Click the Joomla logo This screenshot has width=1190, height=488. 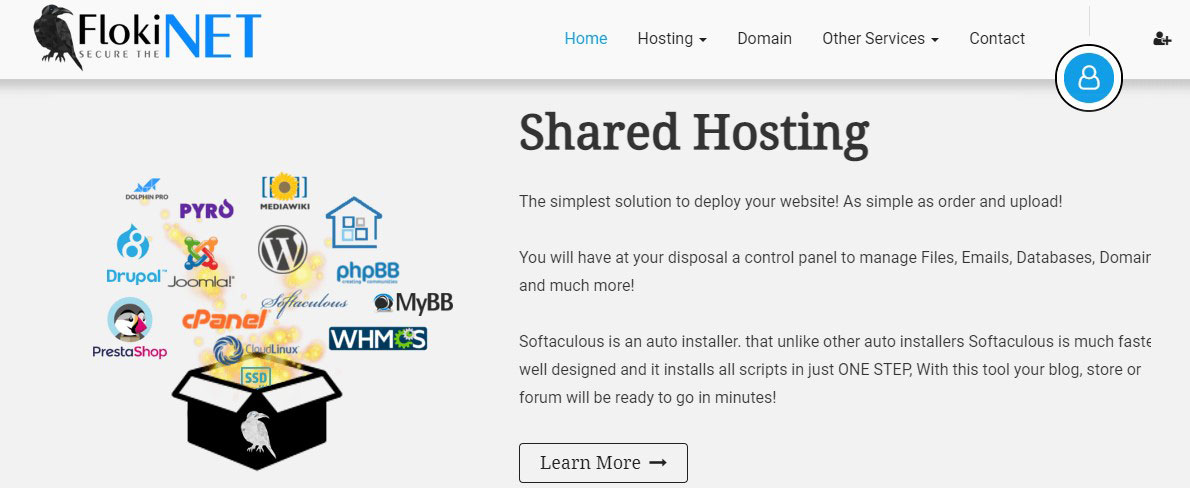point(201,263)
